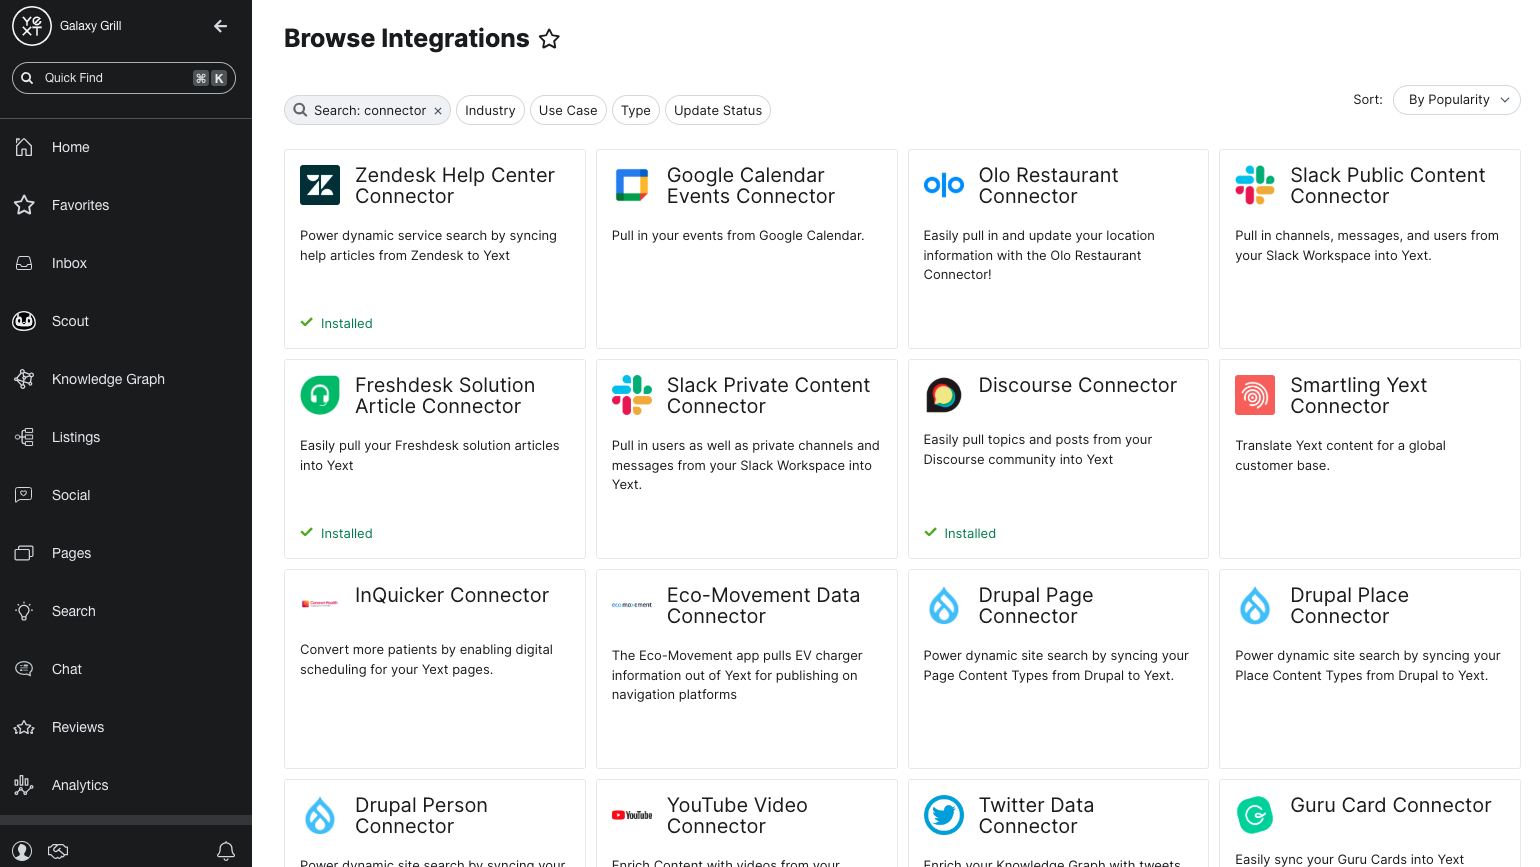This screenshot has height=867, width=1540.
Task: Click the Scout icon in sidebar
Action: (x=24, y=321)
